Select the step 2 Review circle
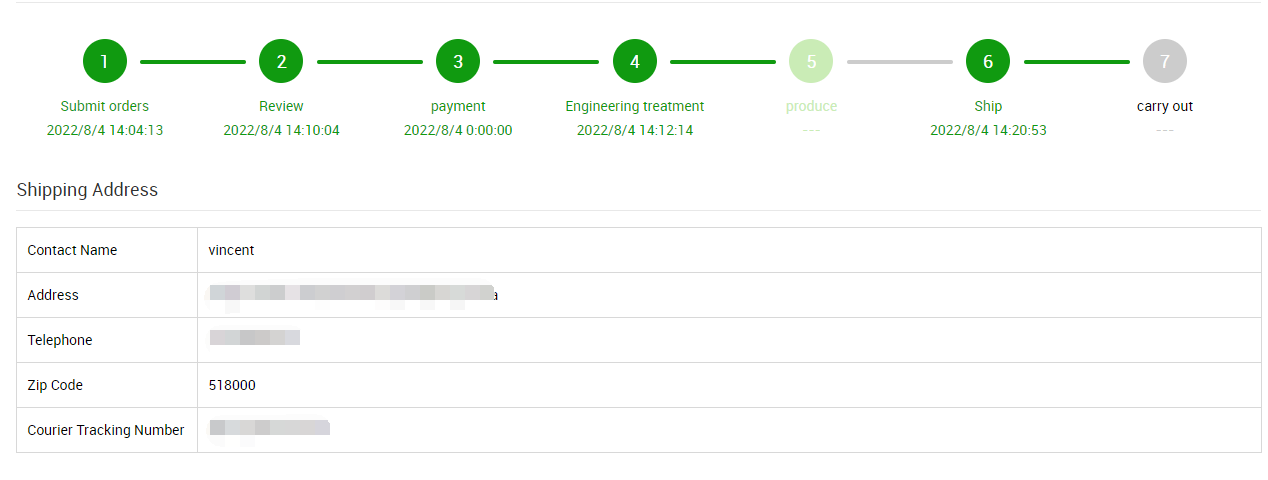This screenshot has height=480, width=1268. [x=281, y=62]
